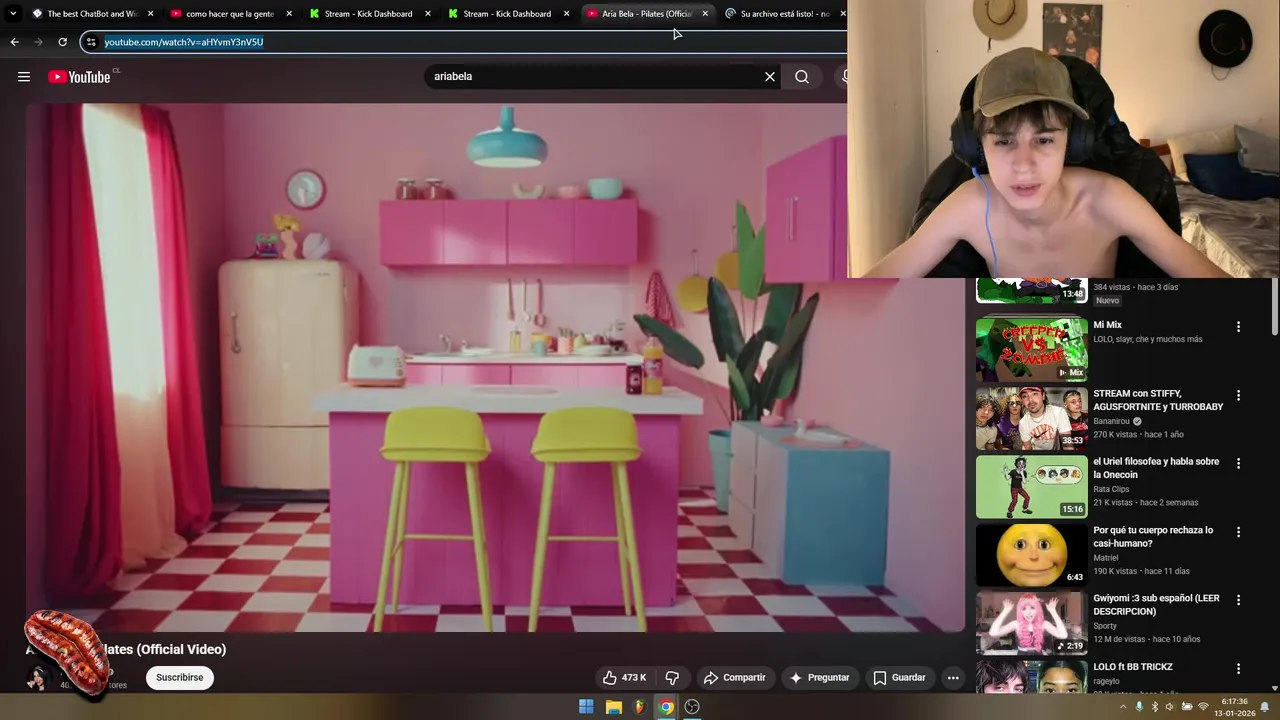This screenshot has height=720, width=1280.
Task: Click the Matriel channel name
Action: click(x=1106, y=558)
